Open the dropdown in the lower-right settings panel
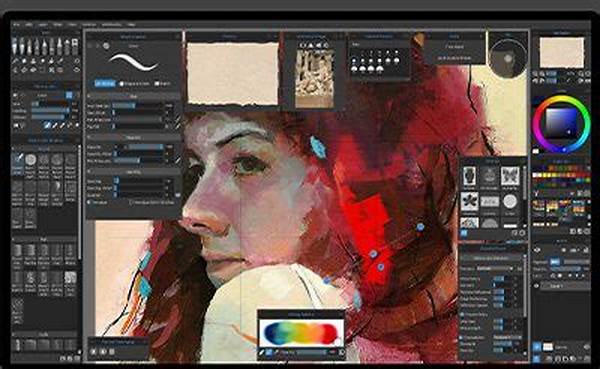This screenshot has height=369, width=600. 495,269
